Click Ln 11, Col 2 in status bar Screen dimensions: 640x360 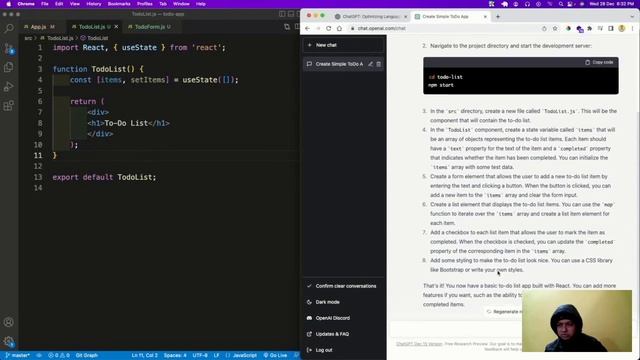click(144, 356)
